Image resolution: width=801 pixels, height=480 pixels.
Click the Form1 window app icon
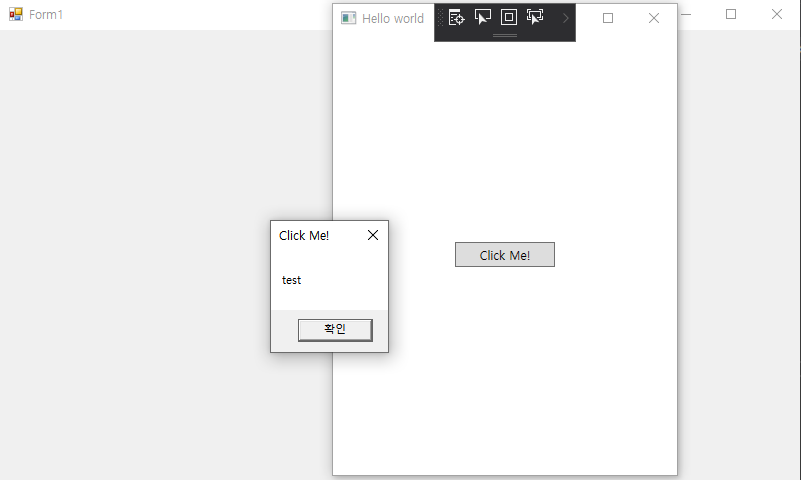[16, 14]
